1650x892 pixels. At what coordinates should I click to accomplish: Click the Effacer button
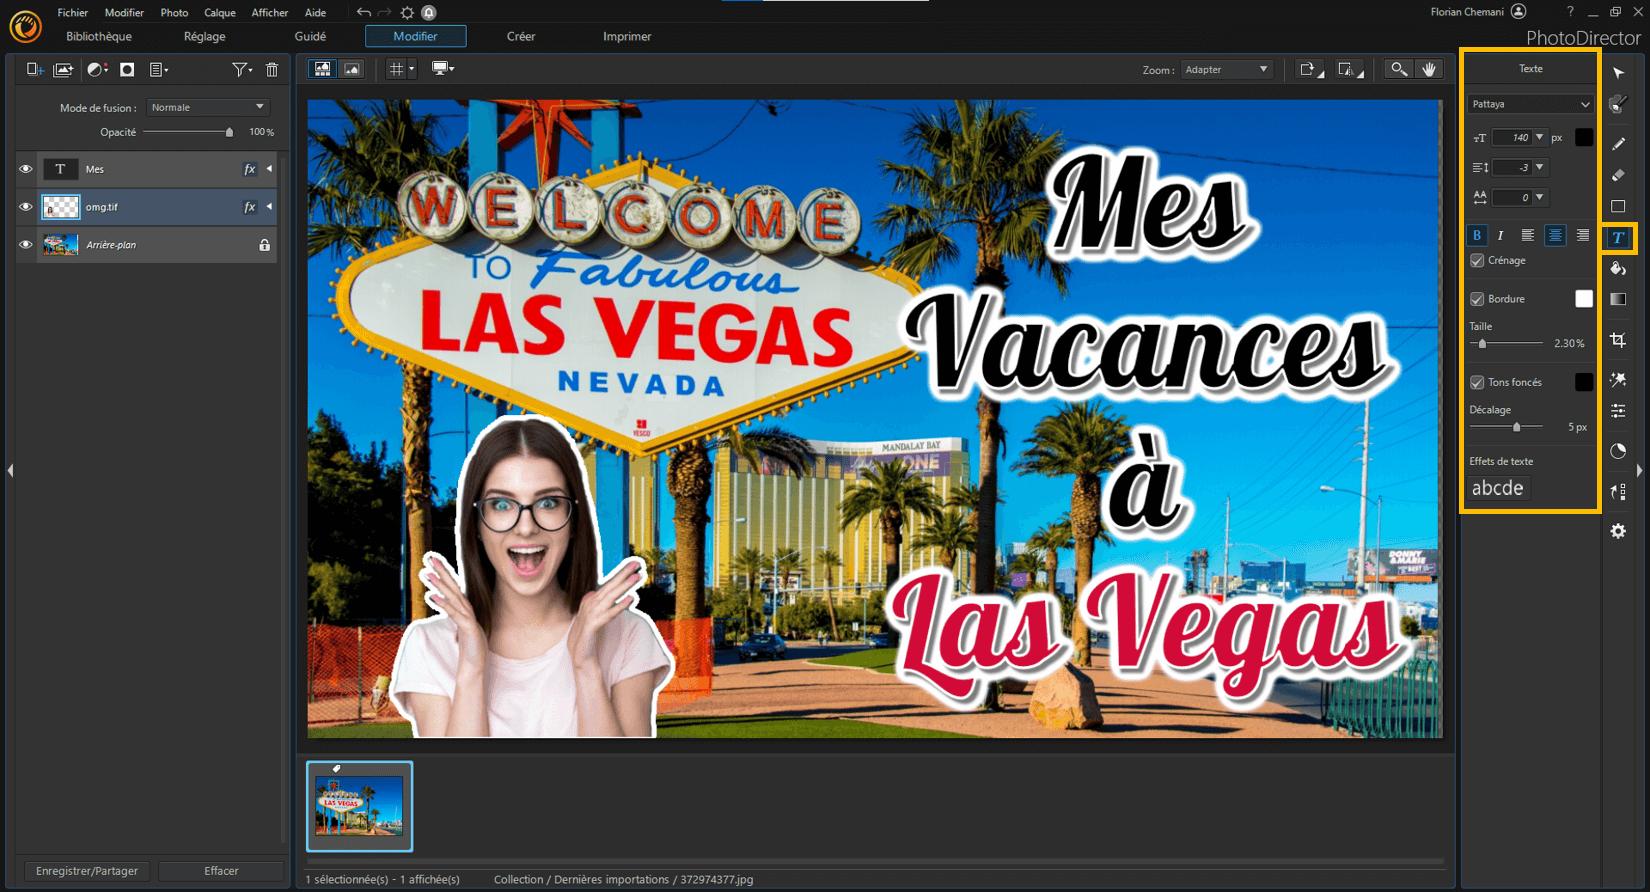tap(221, 871)
